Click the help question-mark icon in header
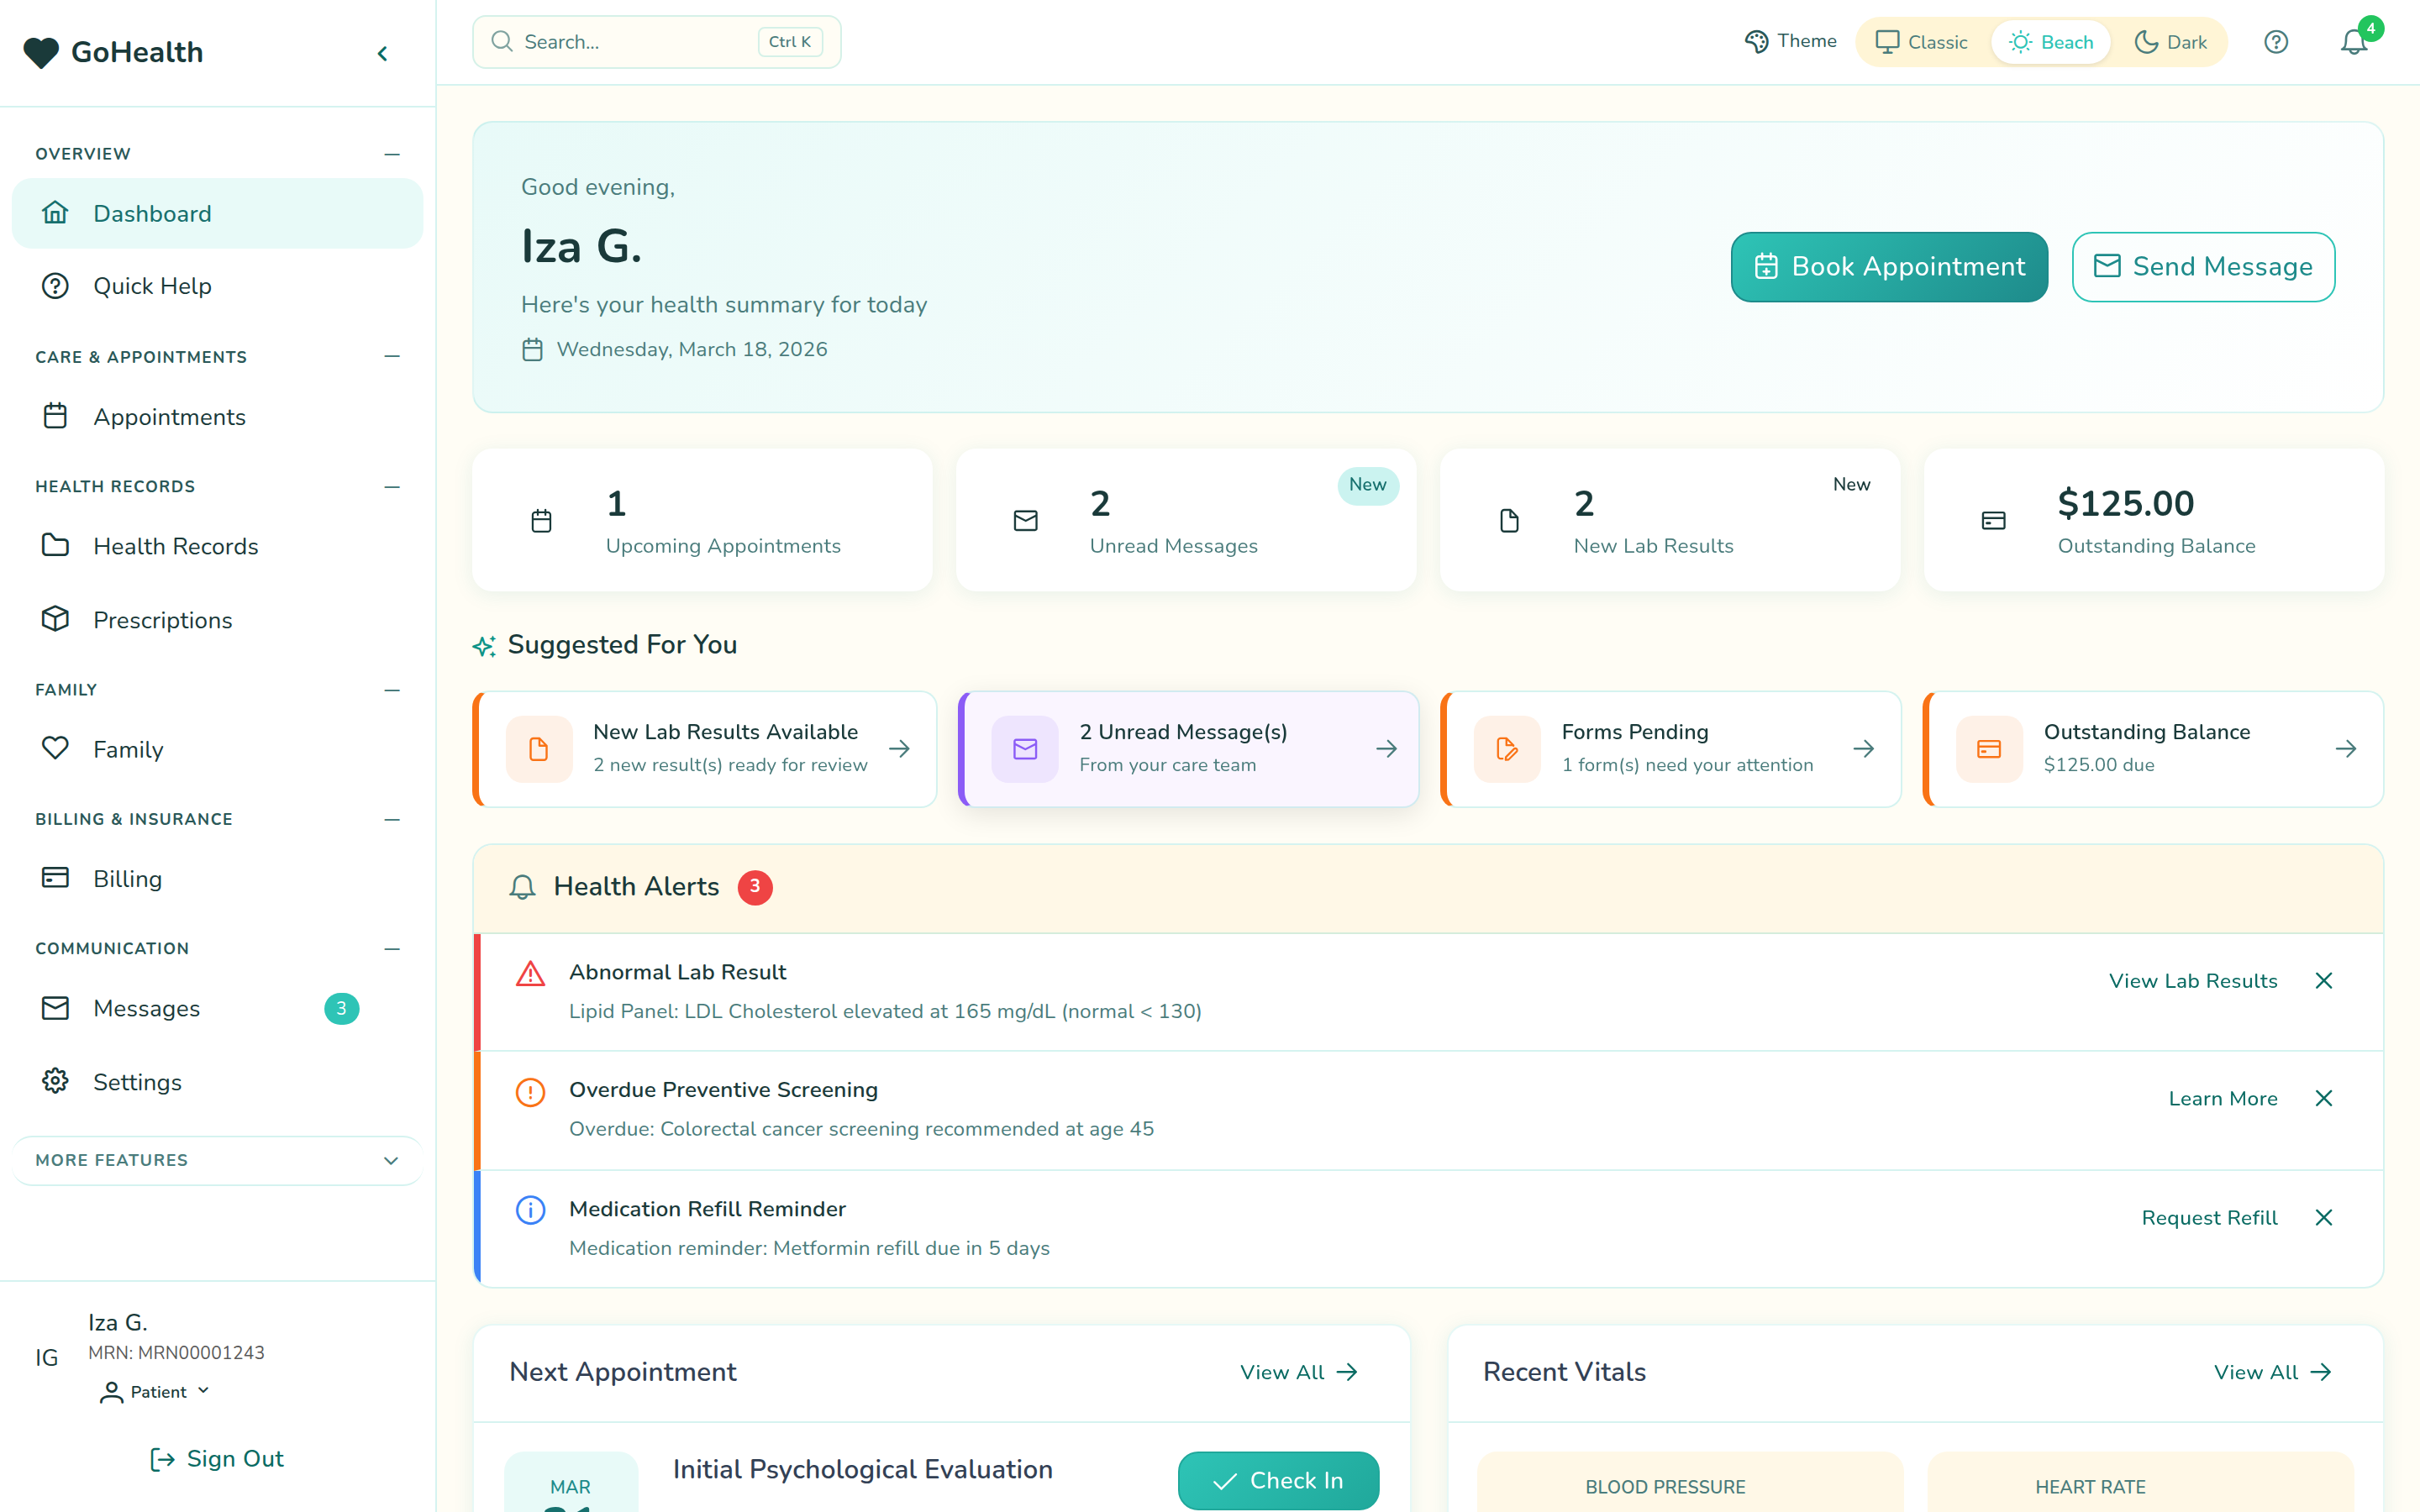Viewport: 2420px width, 1512px height. pos(2276,41)
